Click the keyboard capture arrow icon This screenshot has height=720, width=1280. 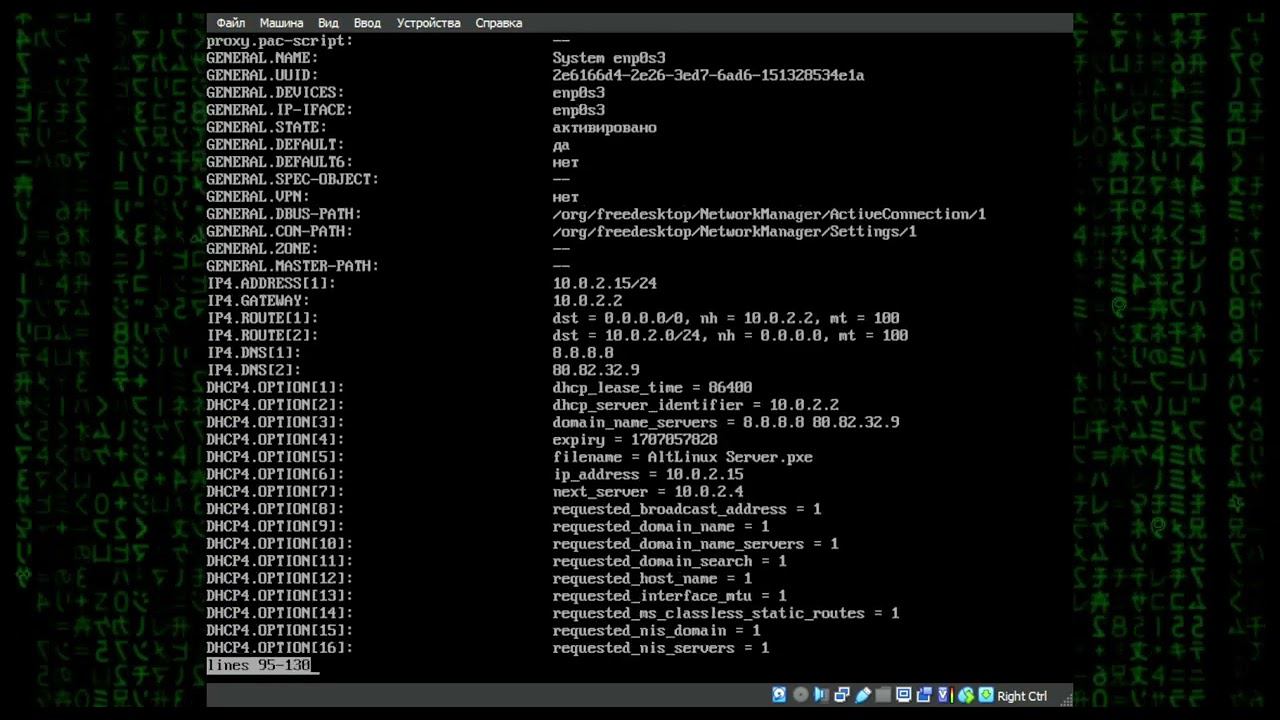(986, 695)
